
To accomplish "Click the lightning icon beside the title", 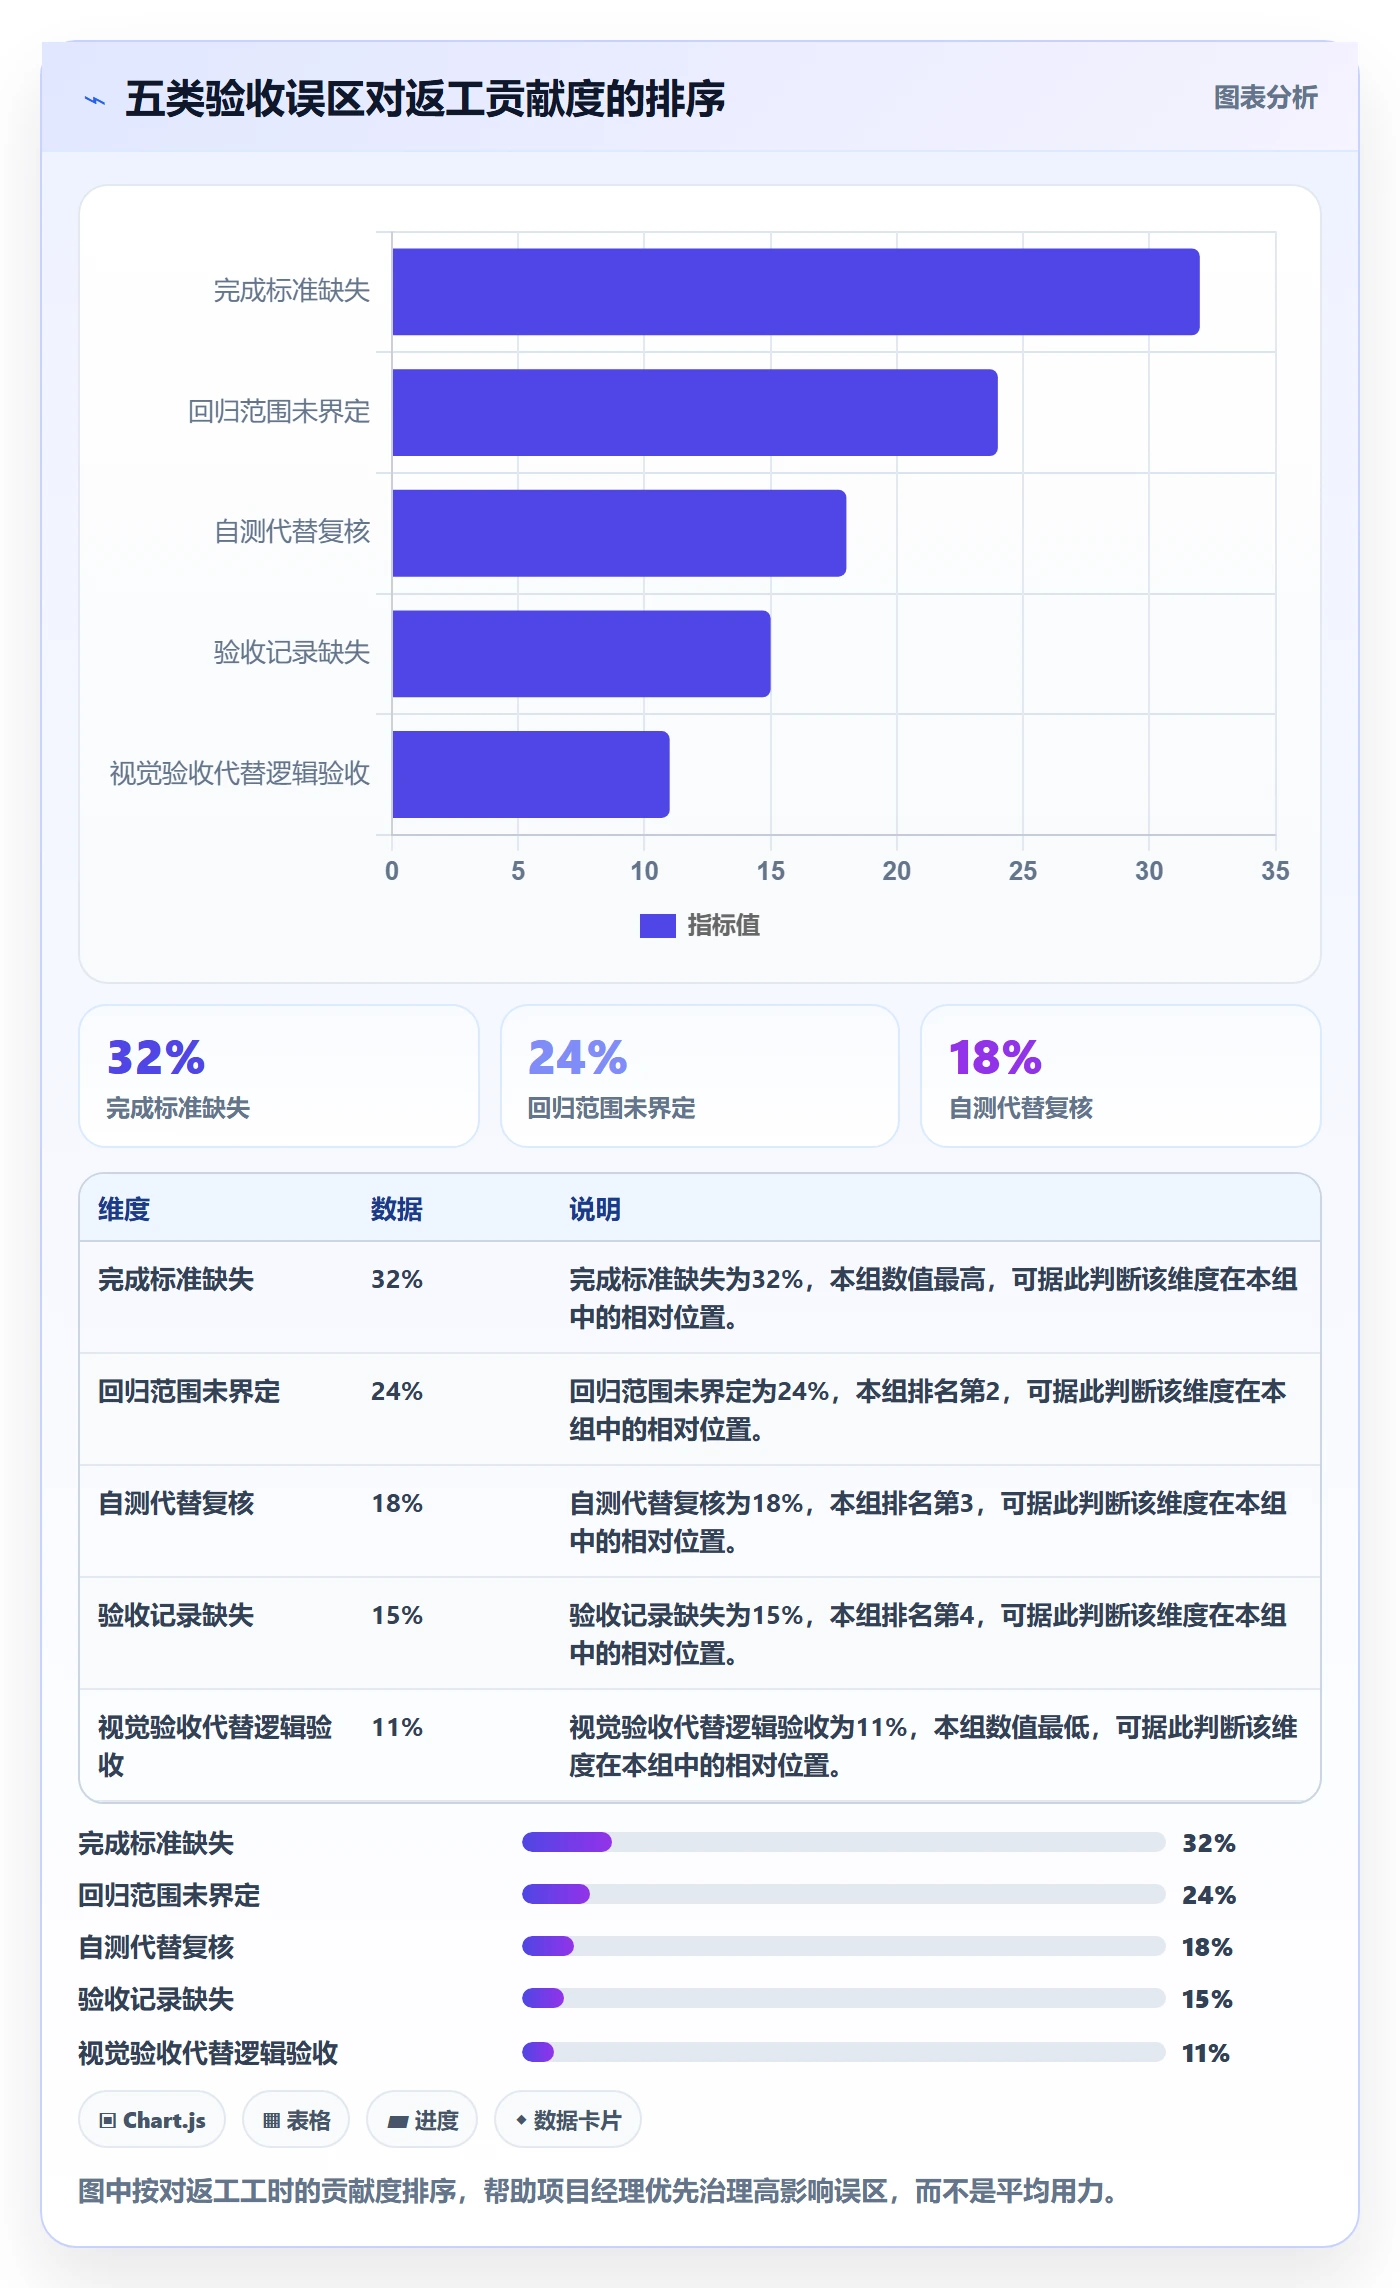I will 95,99.
